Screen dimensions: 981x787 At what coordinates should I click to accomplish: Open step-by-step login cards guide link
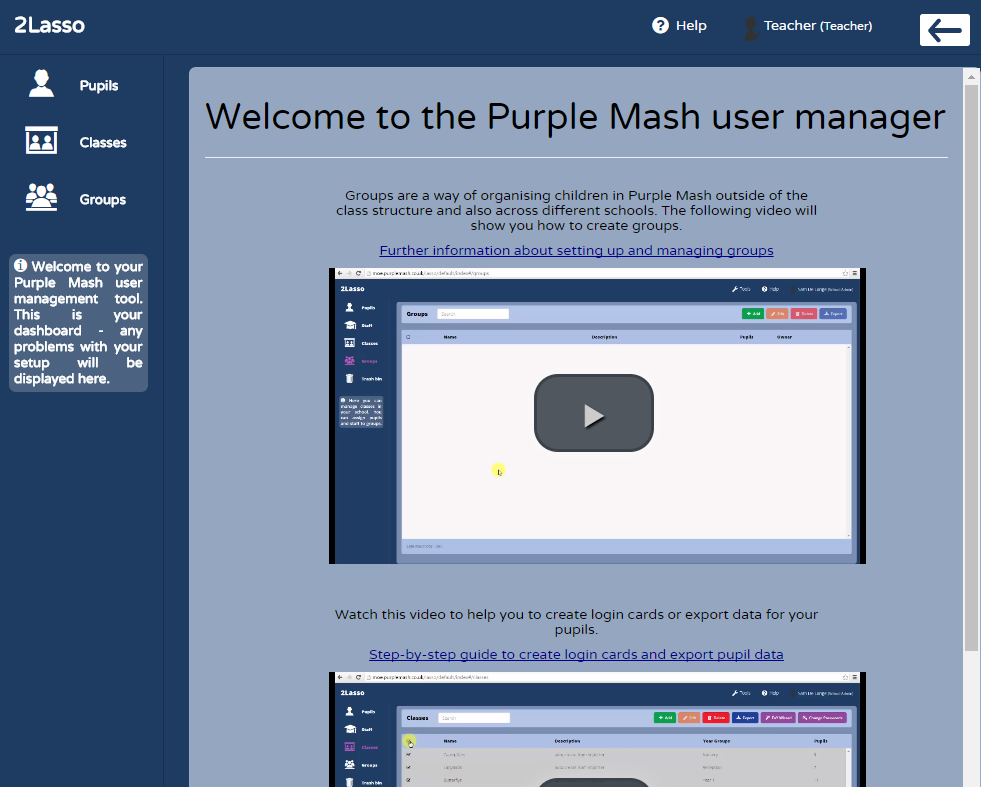click(576, 654)
